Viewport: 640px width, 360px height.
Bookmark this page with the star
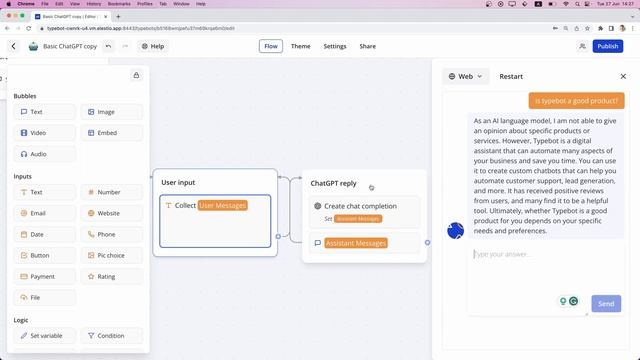point(587,28)
